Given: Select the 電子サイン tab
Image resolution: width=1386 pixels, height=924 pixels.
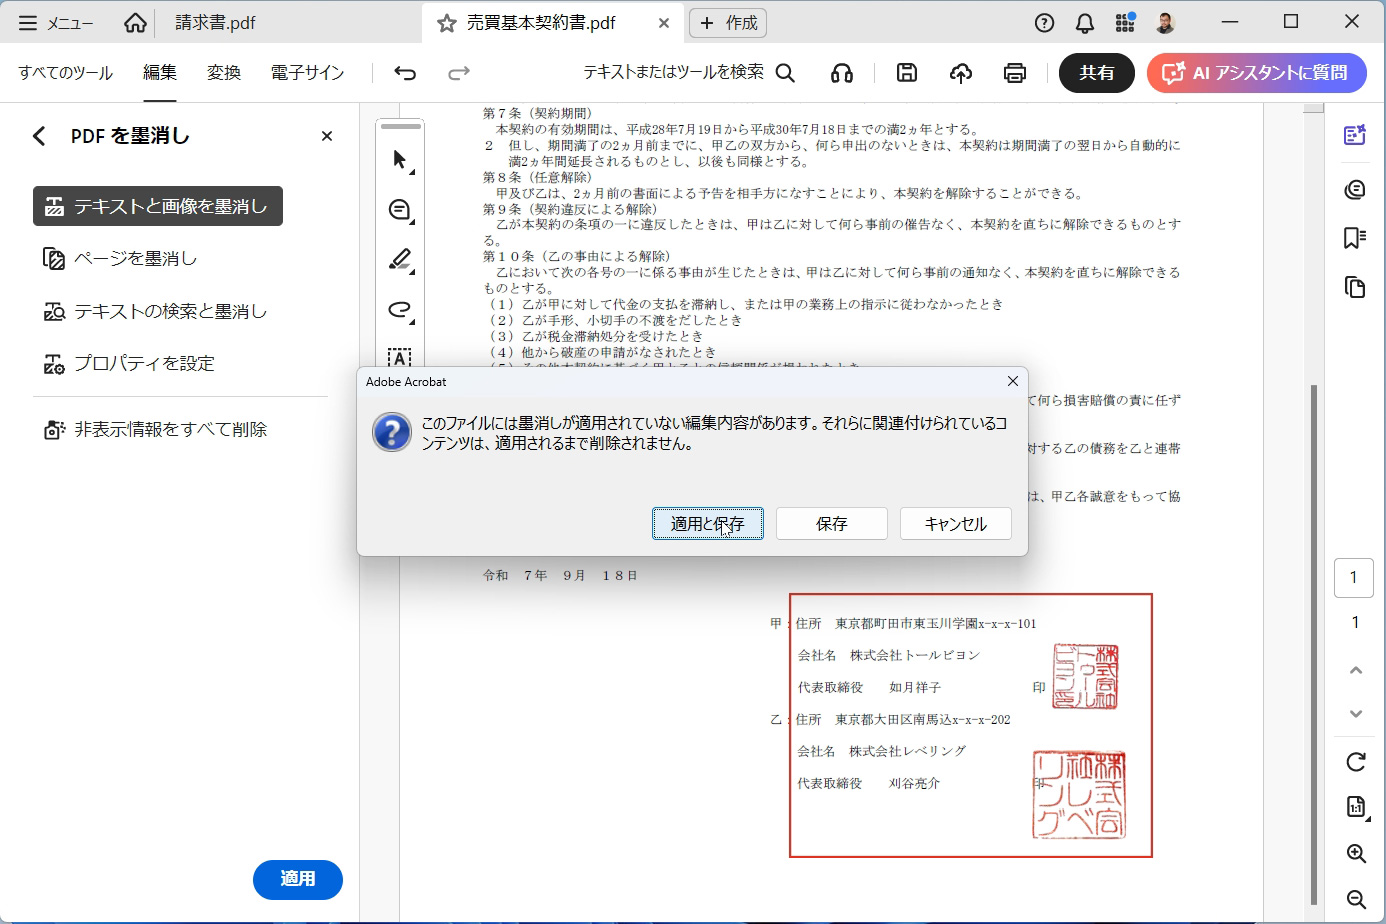Looking at the screenshot, I should (307, 73).
